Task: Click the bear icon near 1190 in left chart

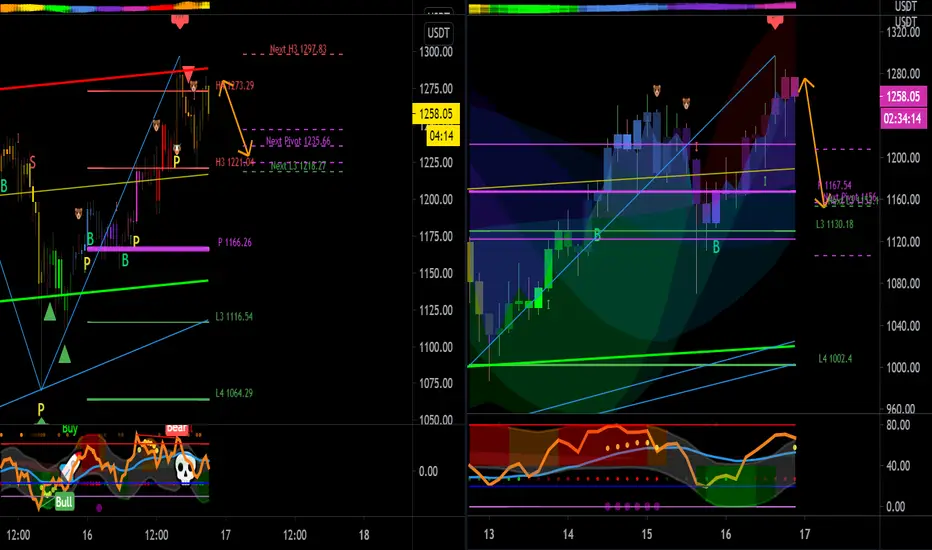Action: click(x=78, y=213)
